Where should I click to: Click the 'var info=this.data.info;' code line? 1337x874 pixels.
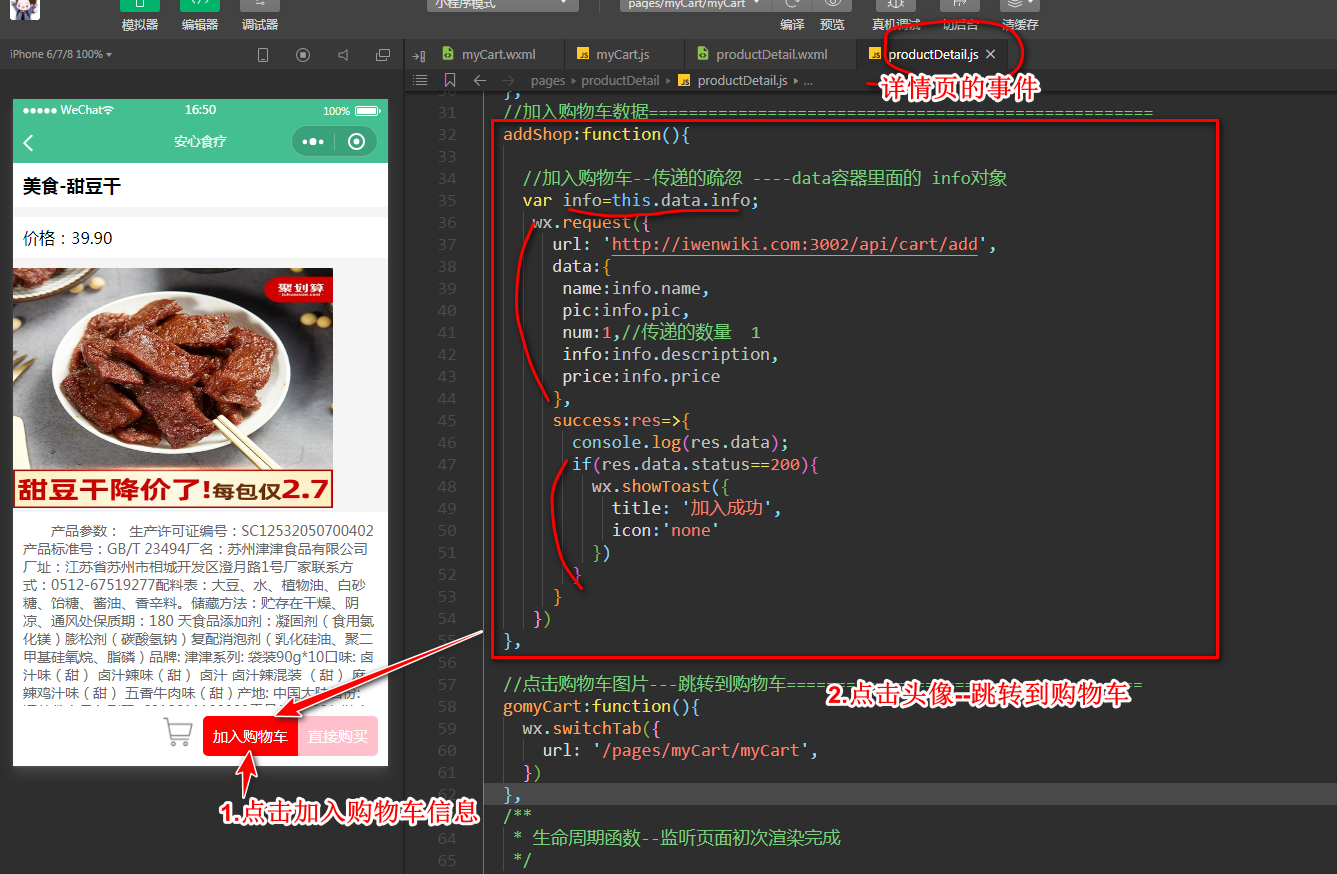[x=641, y=200]
